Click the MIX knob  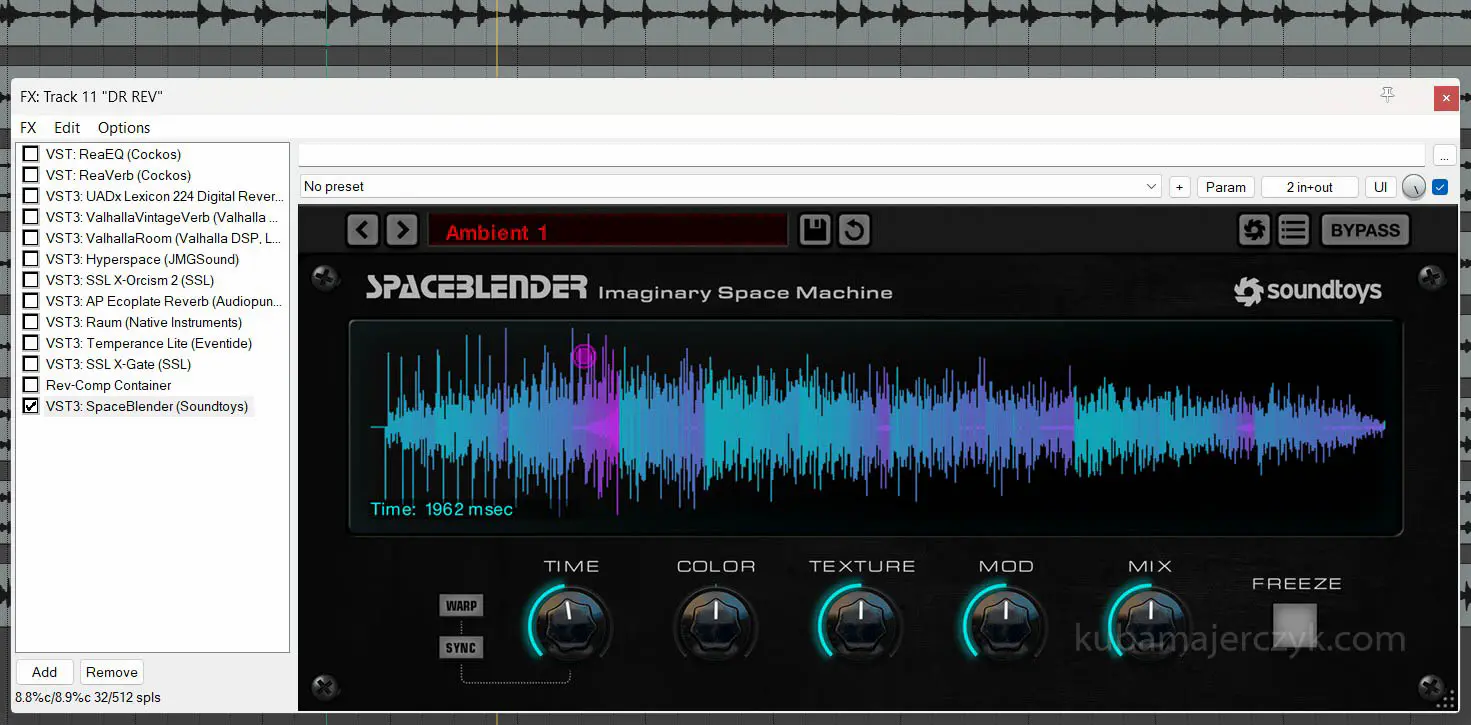click(1149, 621)
